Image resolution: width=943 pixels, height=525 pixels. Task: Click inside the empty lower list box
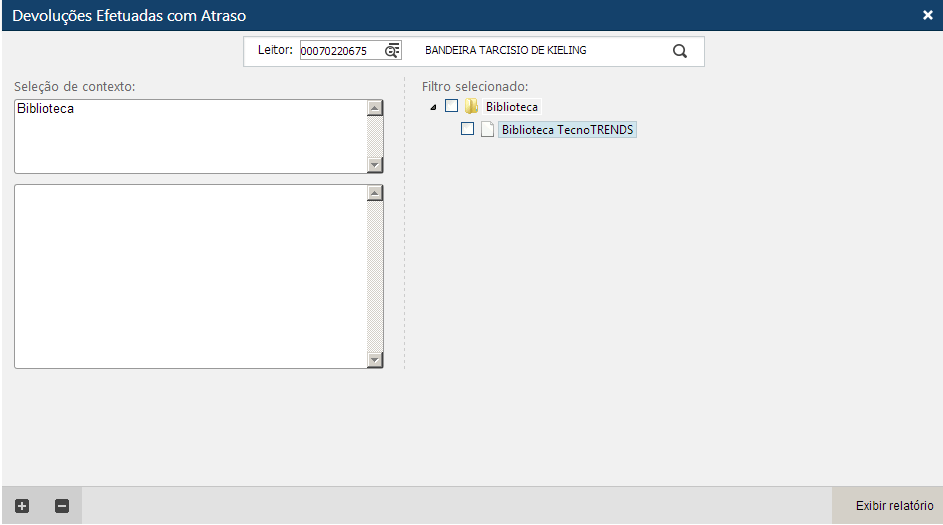(x=190, y=276)
